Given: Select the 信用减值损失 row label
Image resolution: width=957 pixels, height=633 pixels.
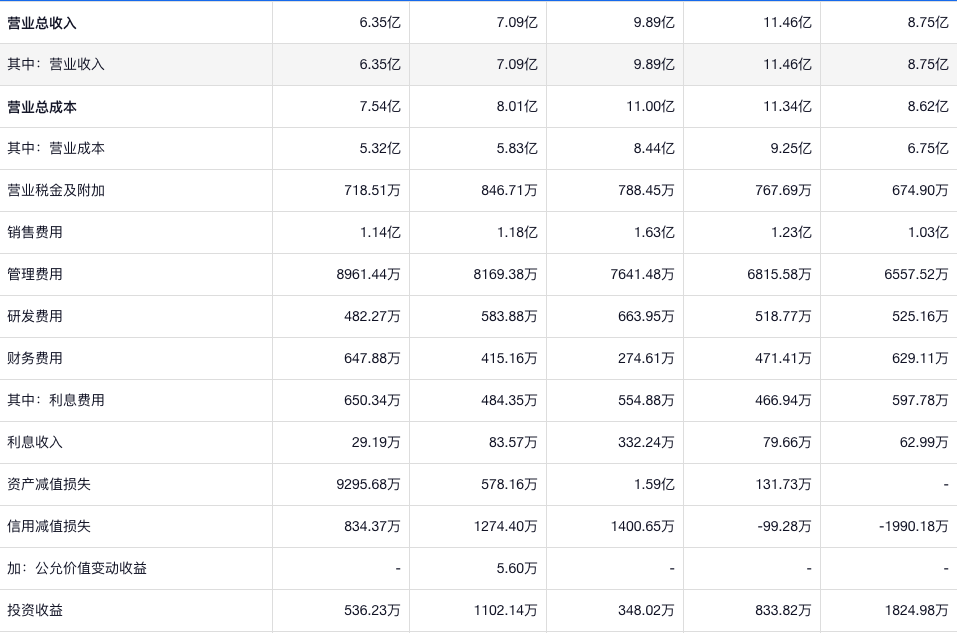Looking at the screenshot, I should click(49, 526).
